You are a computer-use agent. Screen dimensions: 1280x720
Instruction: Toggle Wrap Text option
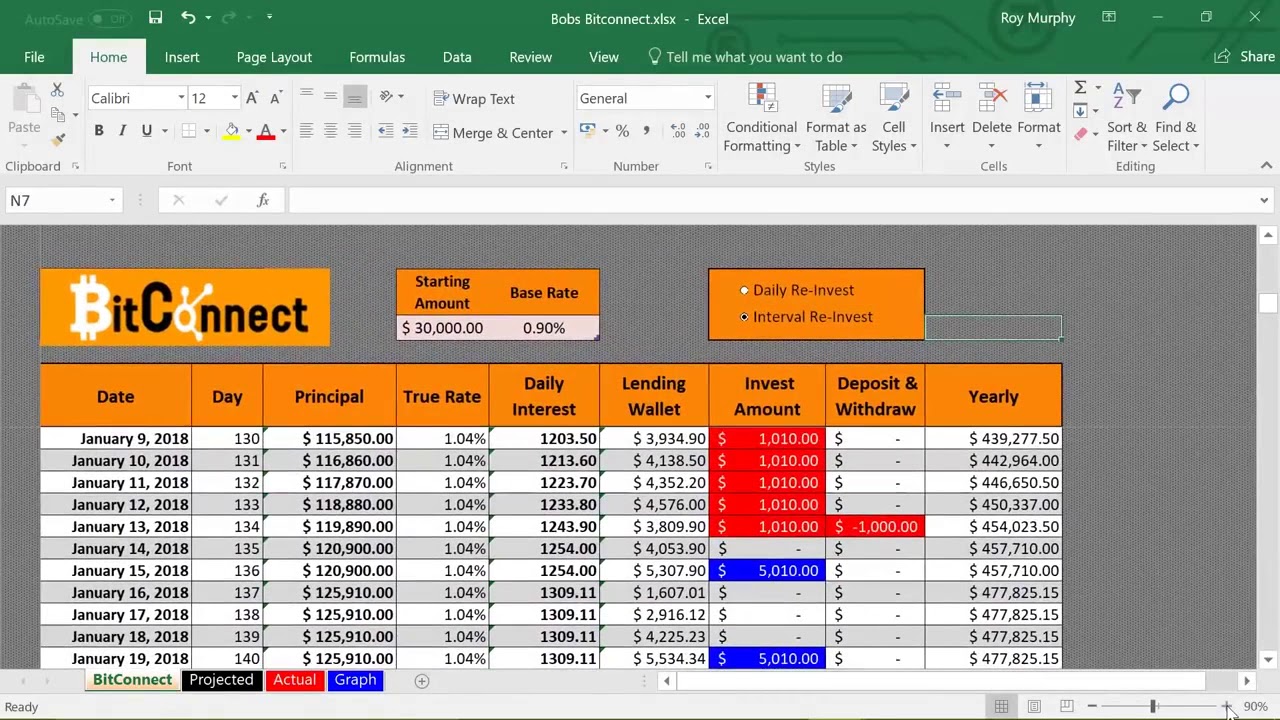point(474,98)
